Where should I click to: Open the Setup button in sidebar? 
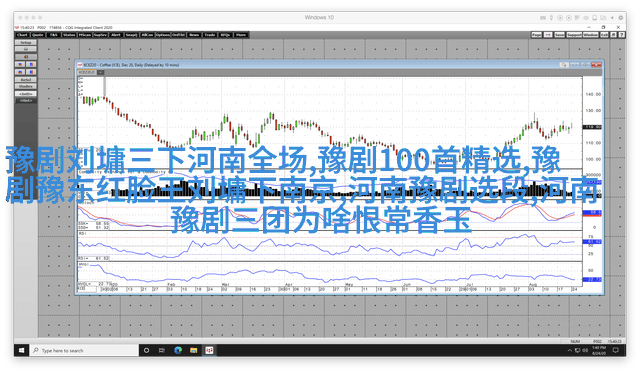(x=26, y=42)
